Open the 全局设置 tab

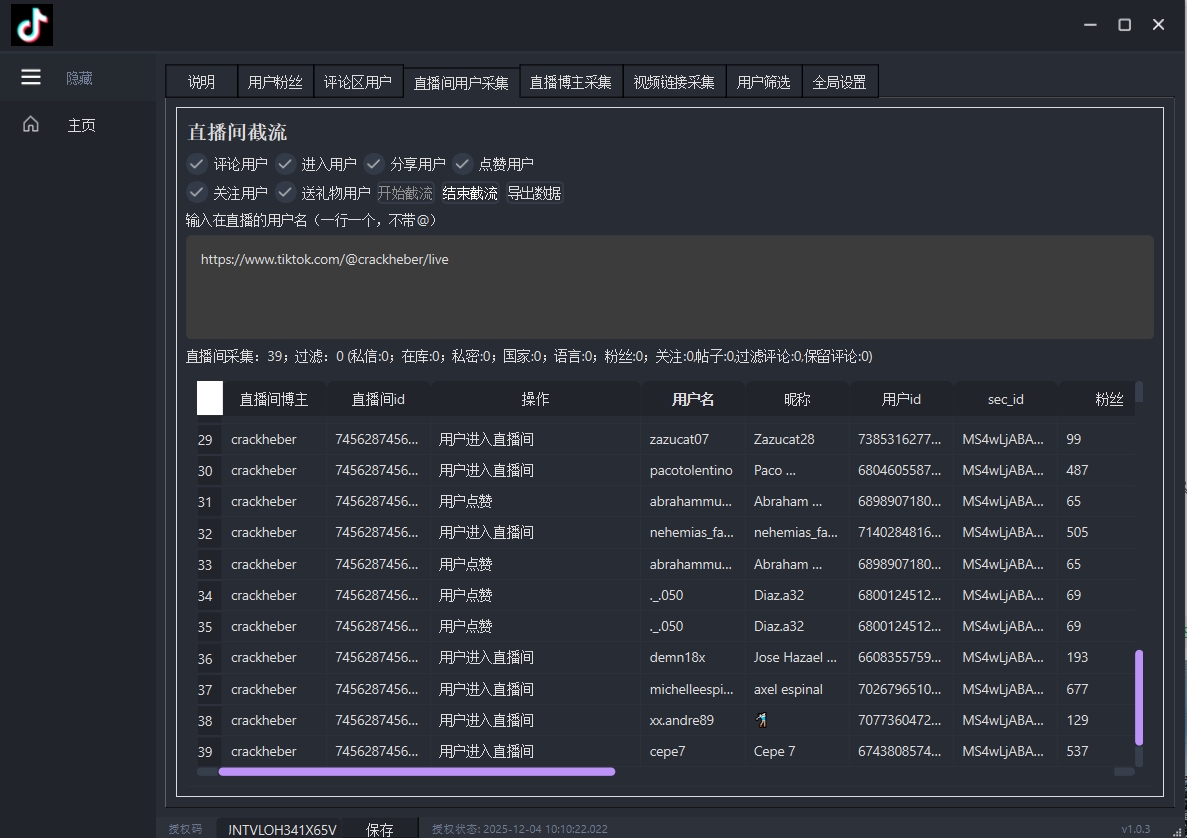(839, 82)
